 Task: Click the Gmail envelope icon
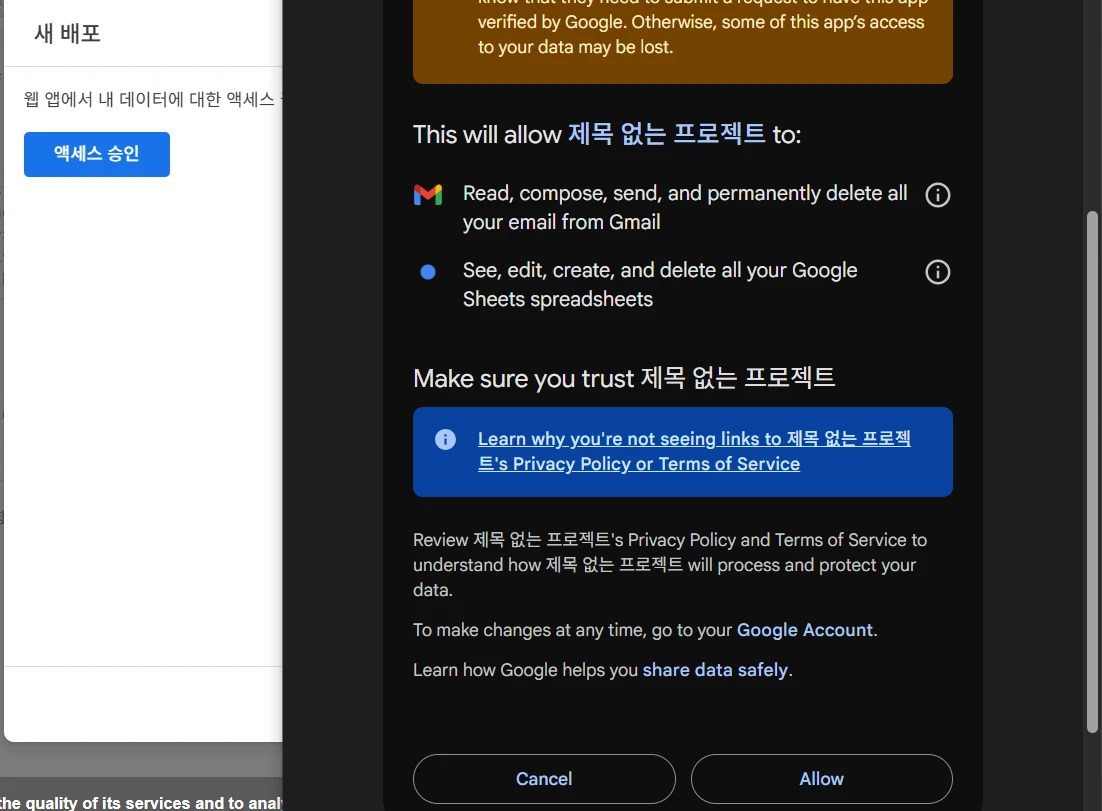pos(428,195)
